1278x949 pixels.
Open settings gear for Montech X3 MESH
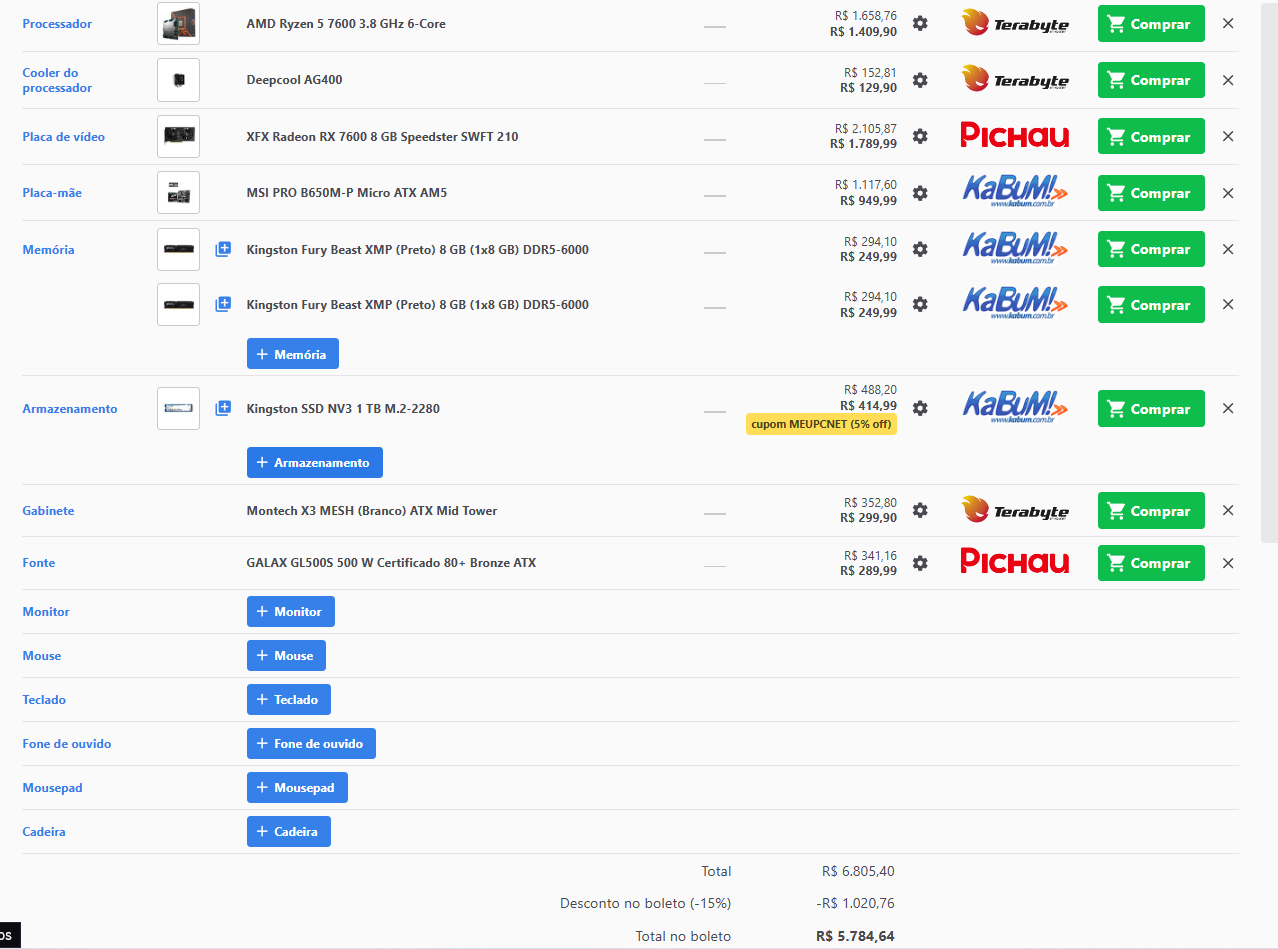point(920,510)
